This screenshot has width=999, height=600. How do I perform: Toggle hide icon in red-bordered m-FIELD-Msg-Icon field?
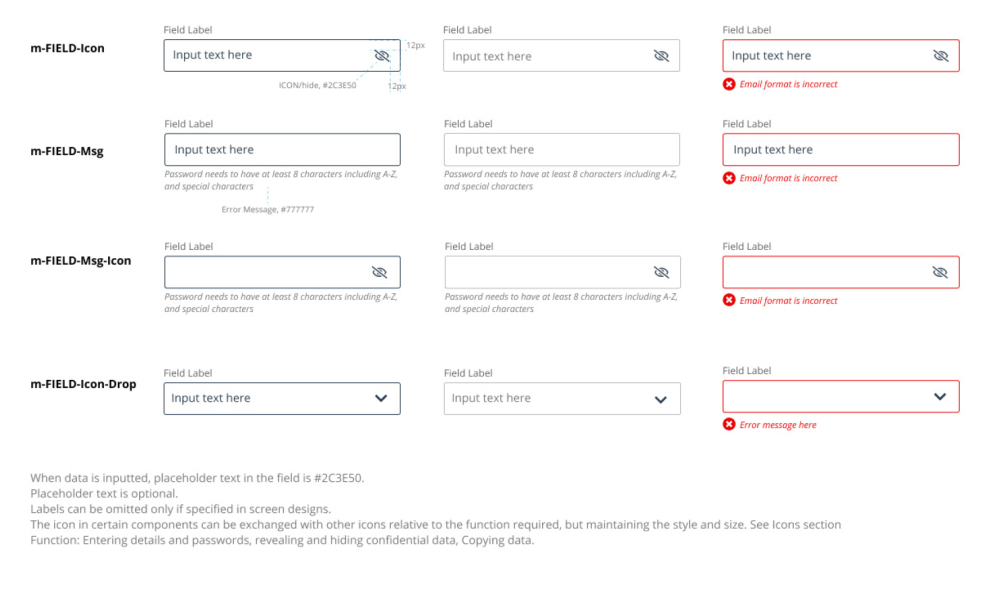(940, 272)
